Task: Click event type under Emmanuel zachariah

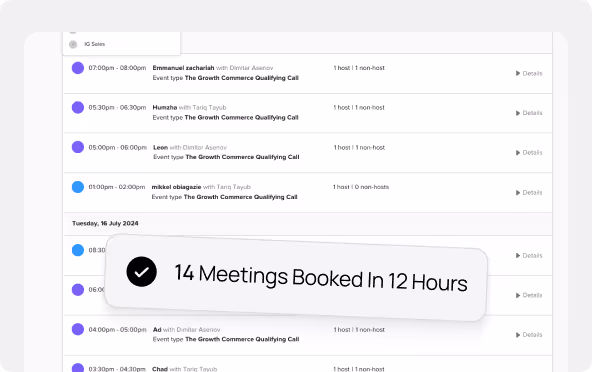Action: click(226, 78)
